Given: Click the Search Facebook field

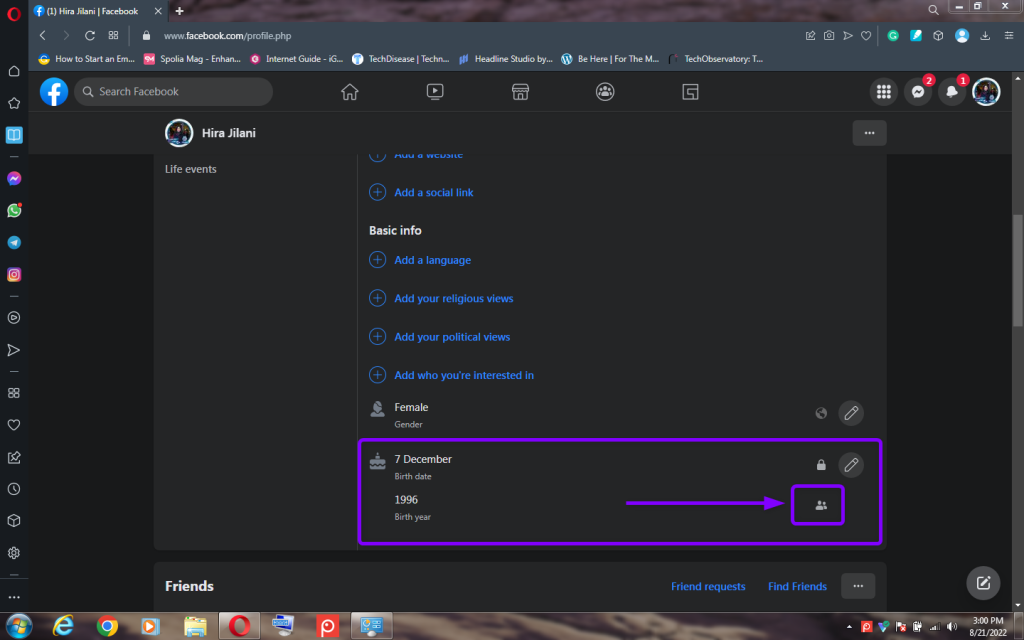Looking at the screenshot, I should (x=180, y=92).
